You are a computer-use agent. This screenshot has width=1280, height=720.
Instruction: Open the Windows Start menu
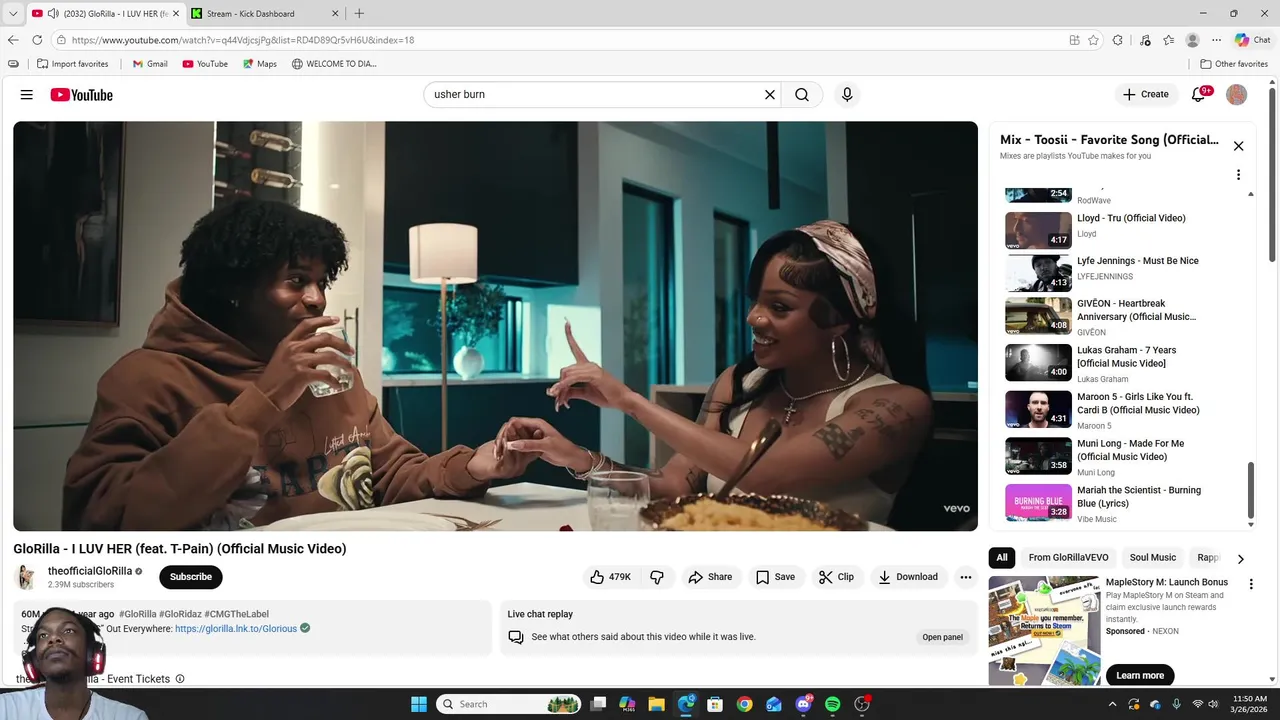(x=419, y=704)
